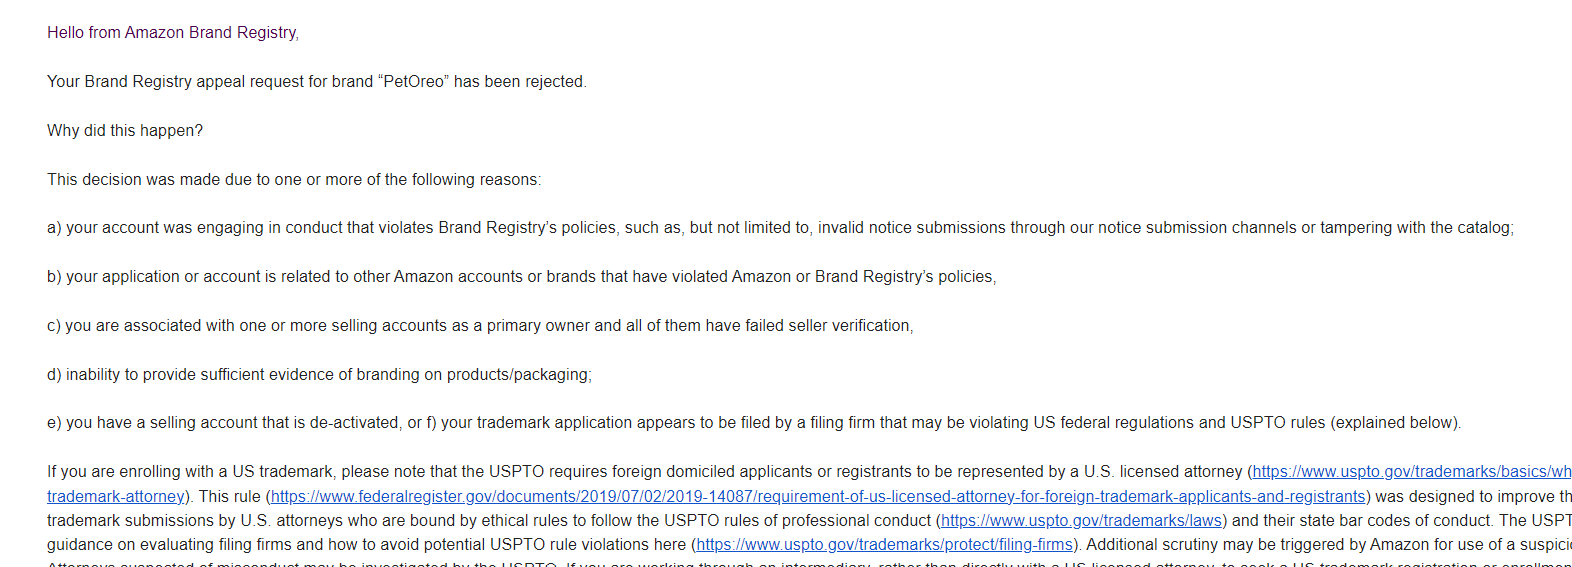Click the "trademark-attorney" link continuation
Image resolution: width=1572 pixels, height=567 pixels.
tap(116, 497)
